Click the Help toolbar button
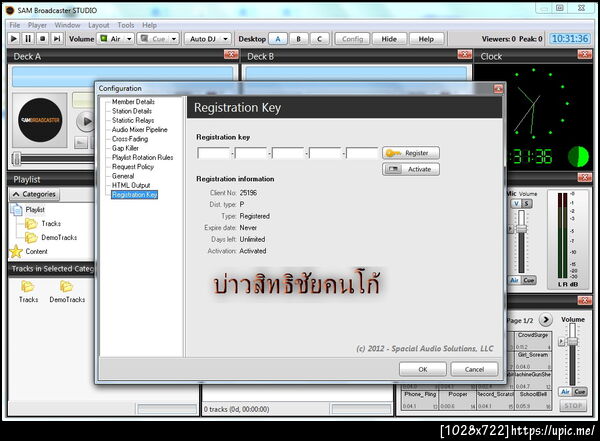The image size is (600, 441). (426, 39)
